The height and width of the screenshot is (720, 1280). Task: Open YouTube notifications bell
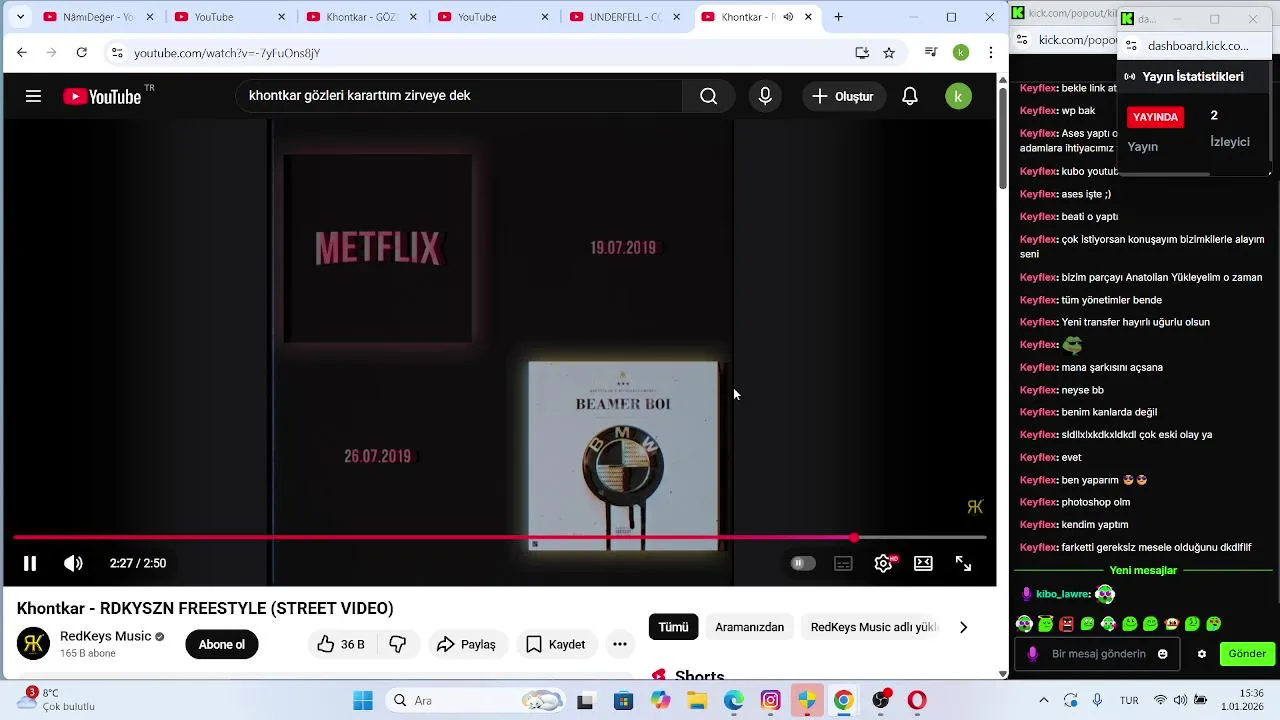click(x=910, y=96)
